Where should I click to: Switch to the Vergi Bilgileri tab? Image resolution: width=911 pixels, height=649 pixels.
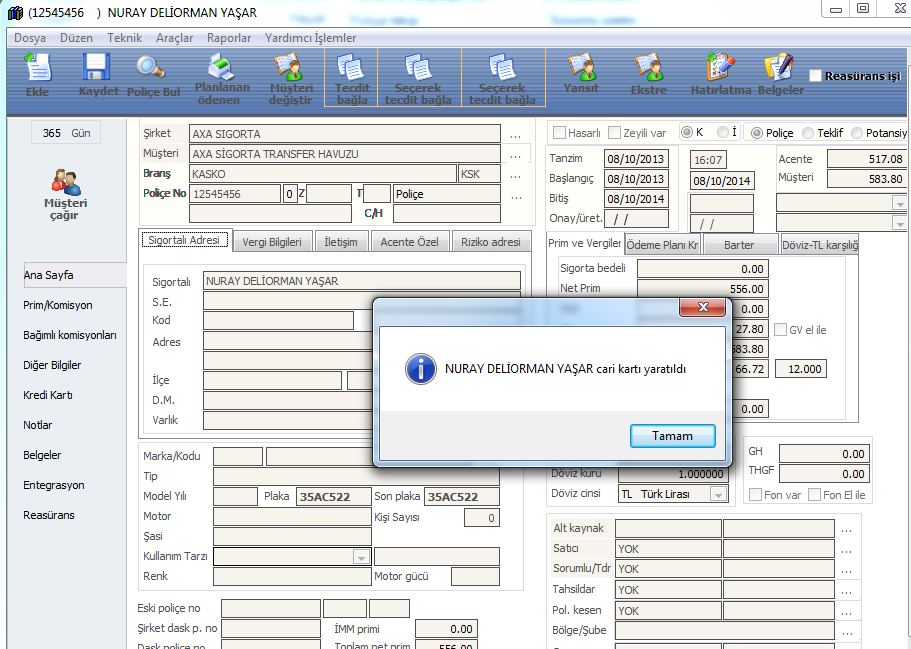(271, 241)
